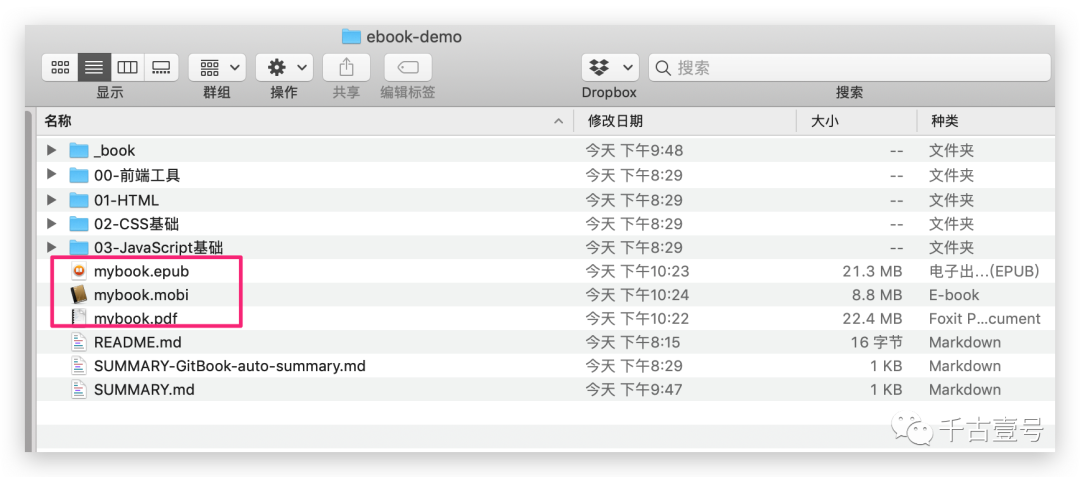The width and height of the screenshot is (1080, 477).
Task: Expand the 03-JavaScript基础 folder disclosure triangle
Action: coord(51,247)
